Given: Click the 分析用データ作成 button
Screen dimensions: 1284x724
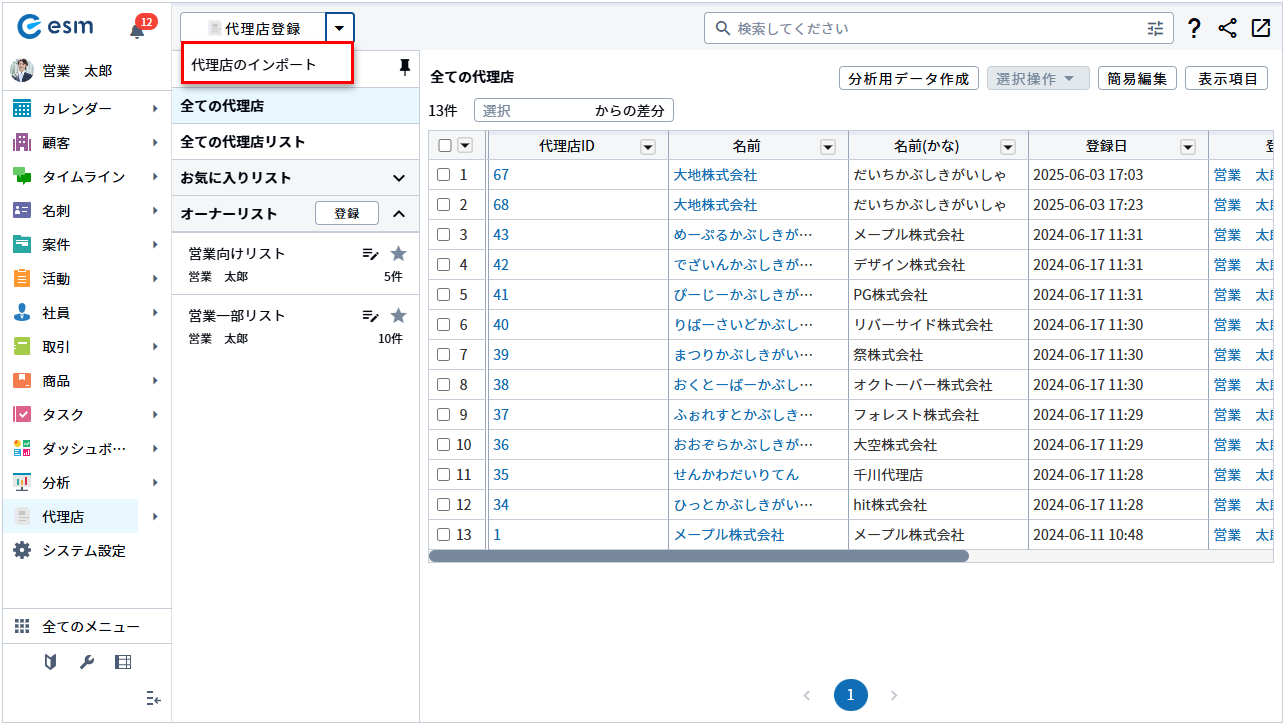Looking at the screenshot, I should point(908,79).
